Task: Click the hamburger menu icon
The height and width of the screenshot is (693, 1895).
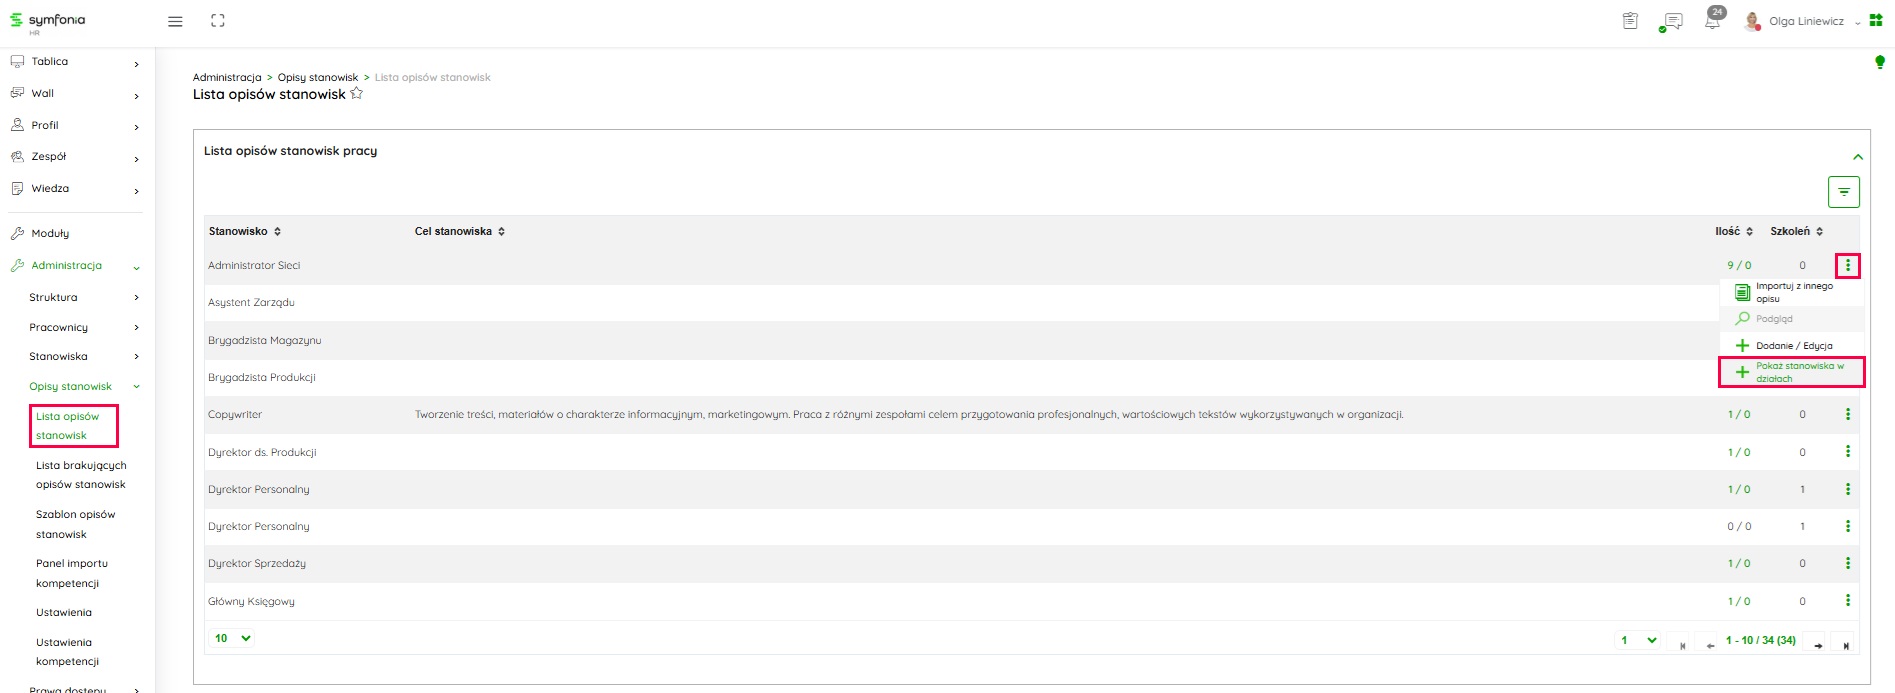Action: 175,21
